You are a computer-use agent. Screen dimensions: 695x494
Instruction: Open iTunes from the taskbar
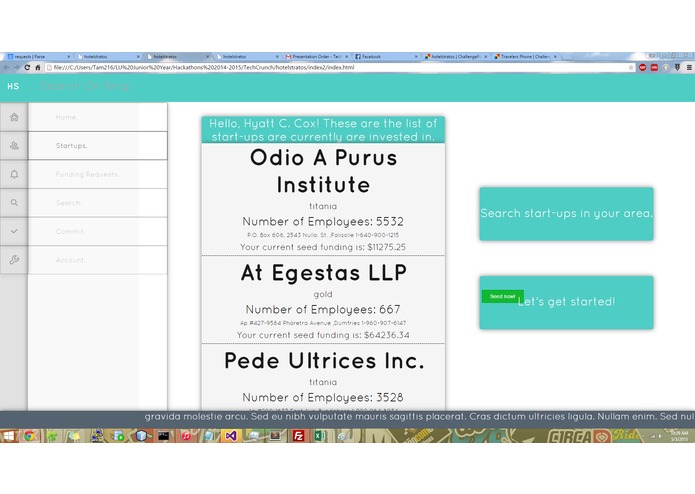[187, 436]
